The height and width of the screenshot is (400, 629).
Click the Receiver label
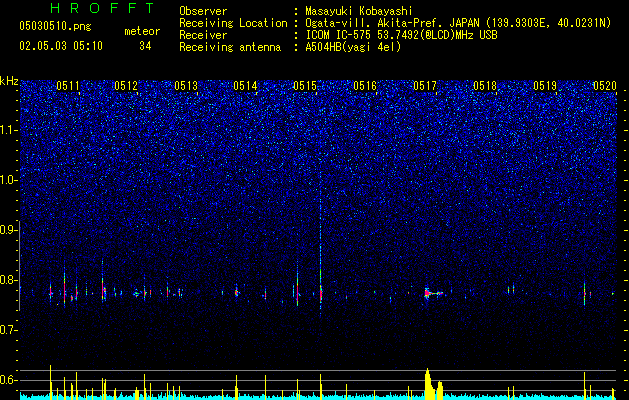point(203,35)
